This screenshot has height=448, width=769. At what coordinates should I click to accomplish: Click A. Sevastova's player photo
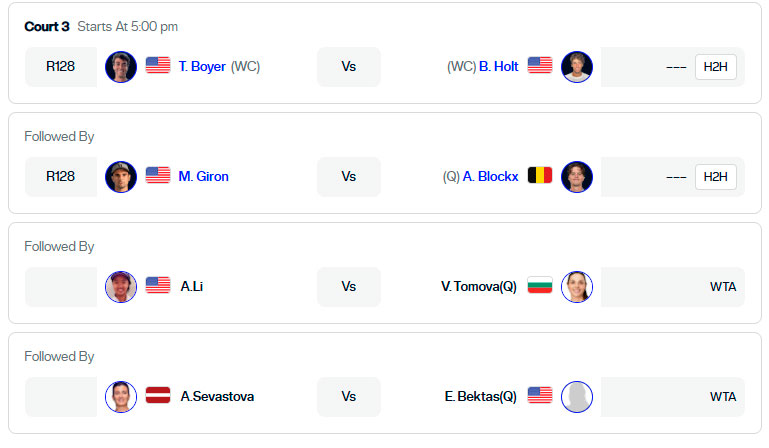121,396
